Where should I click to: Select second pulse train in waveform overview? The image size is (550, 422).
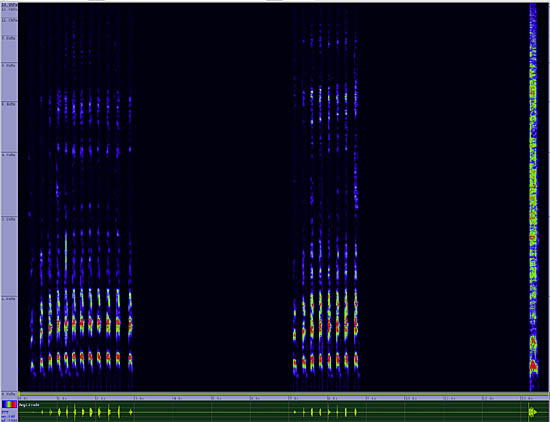point(326,412)
